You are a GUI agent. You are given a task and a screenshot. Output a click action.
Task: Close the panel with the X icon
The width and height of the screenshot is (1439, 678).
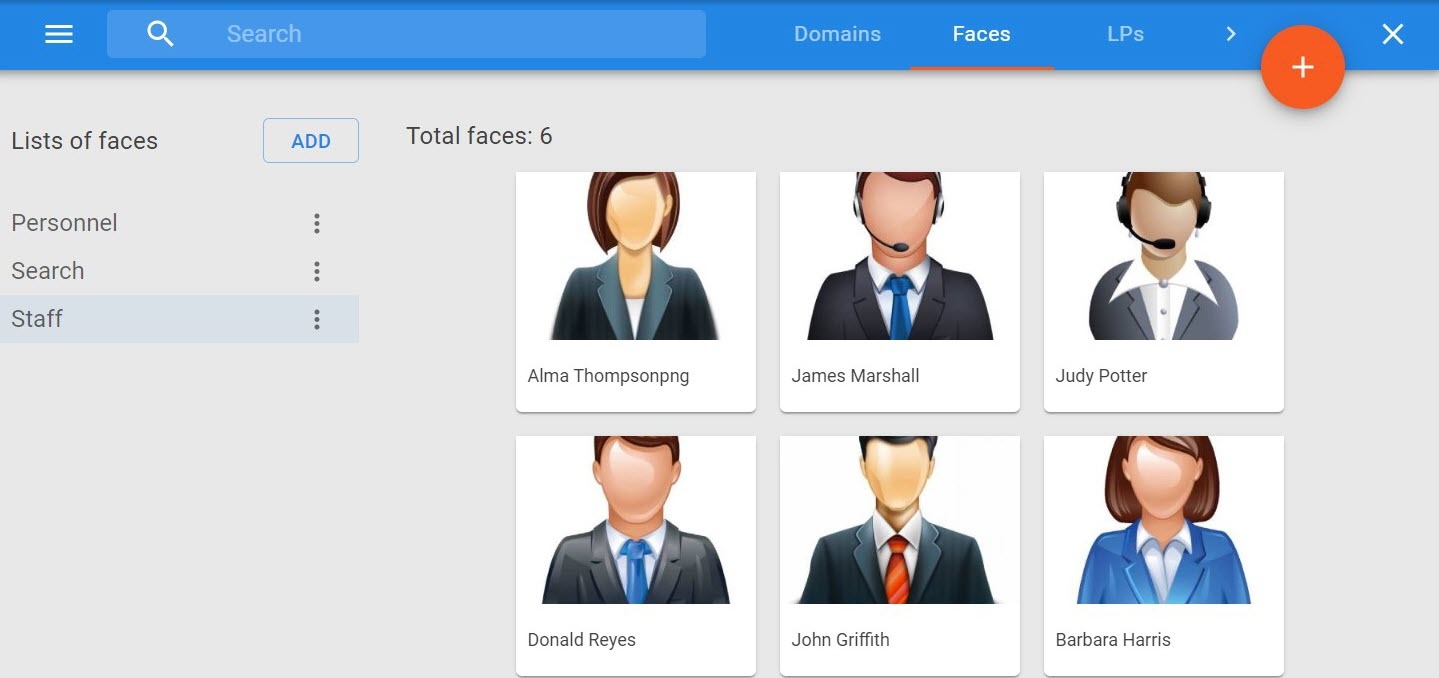pos(1392,34)
